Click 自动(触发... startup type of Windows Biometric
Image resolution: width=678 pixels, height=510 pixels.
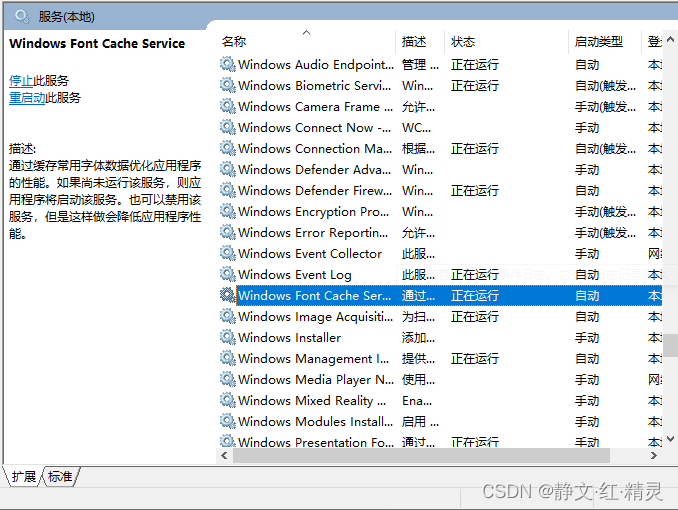(x=605, y=85)
